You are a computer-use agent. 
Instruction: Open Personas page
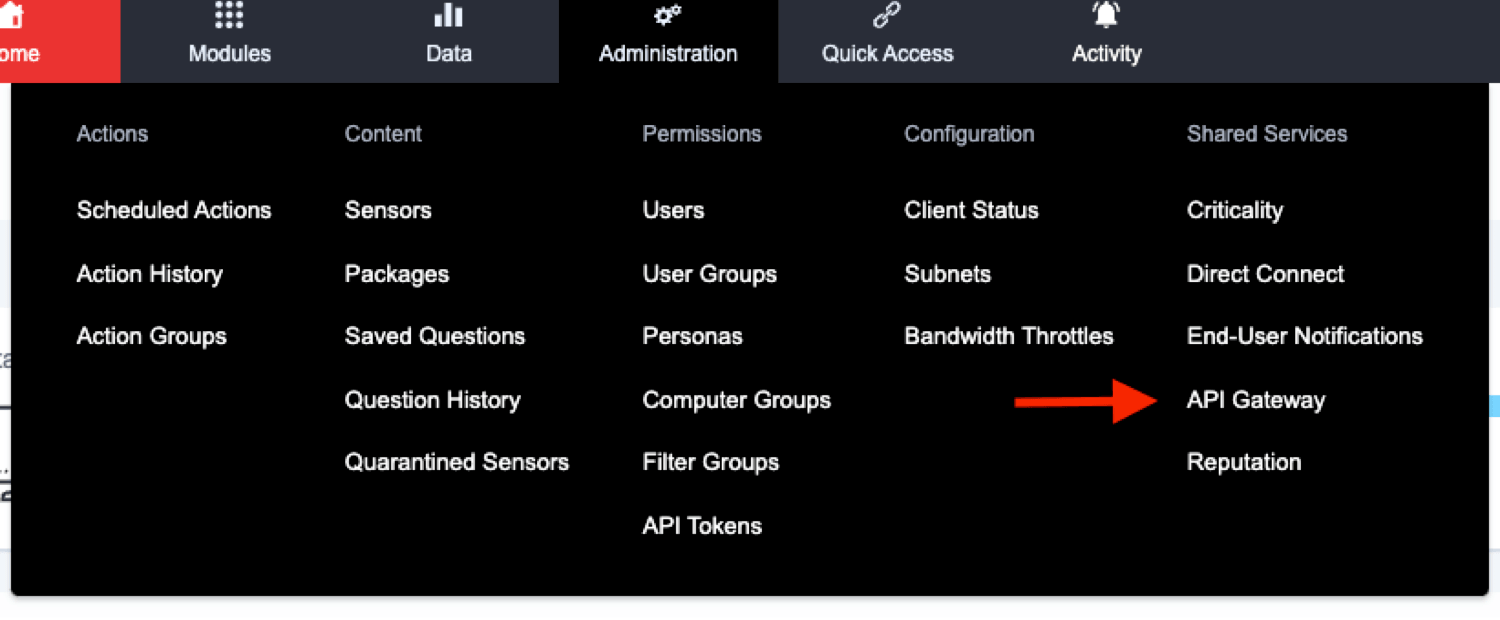(x=693, y=336)
